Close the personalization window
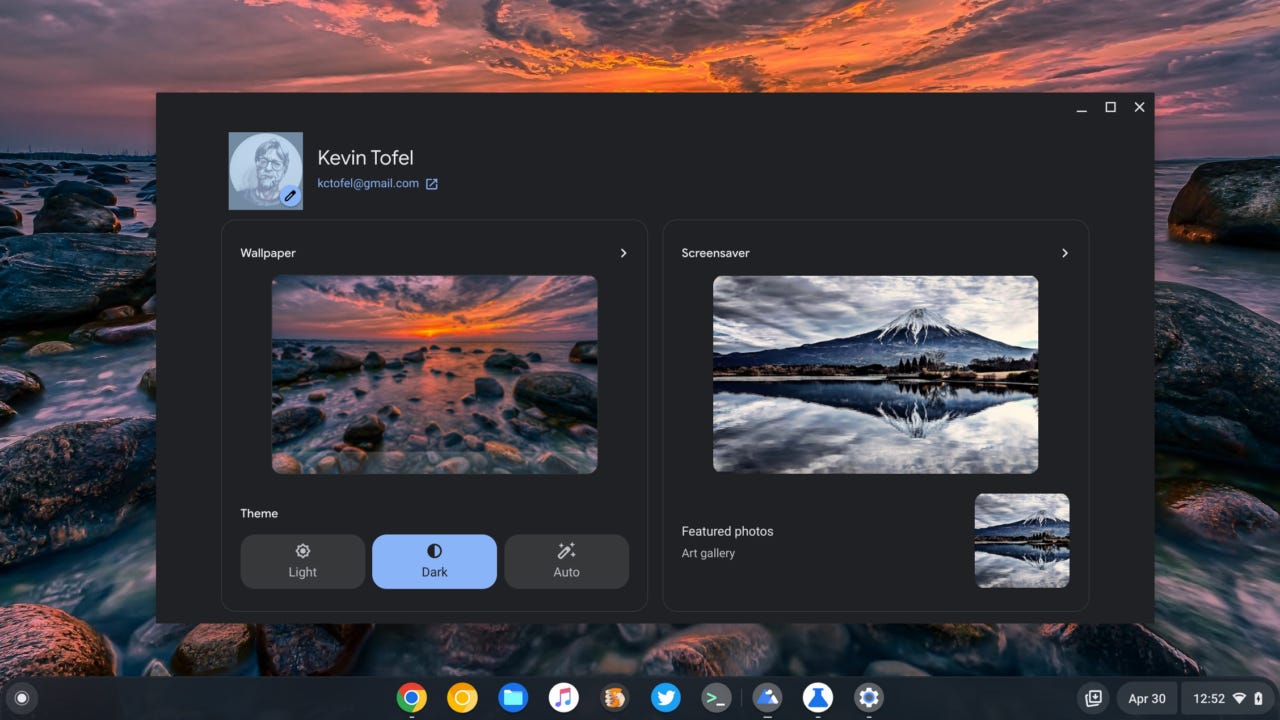 [1139, 107]
